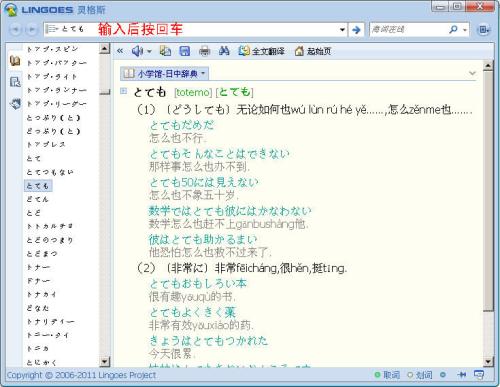Image resolution: width=500 pixels, height=387 pixels.
Task: Select とど in word list
Action: pos(34,213)
